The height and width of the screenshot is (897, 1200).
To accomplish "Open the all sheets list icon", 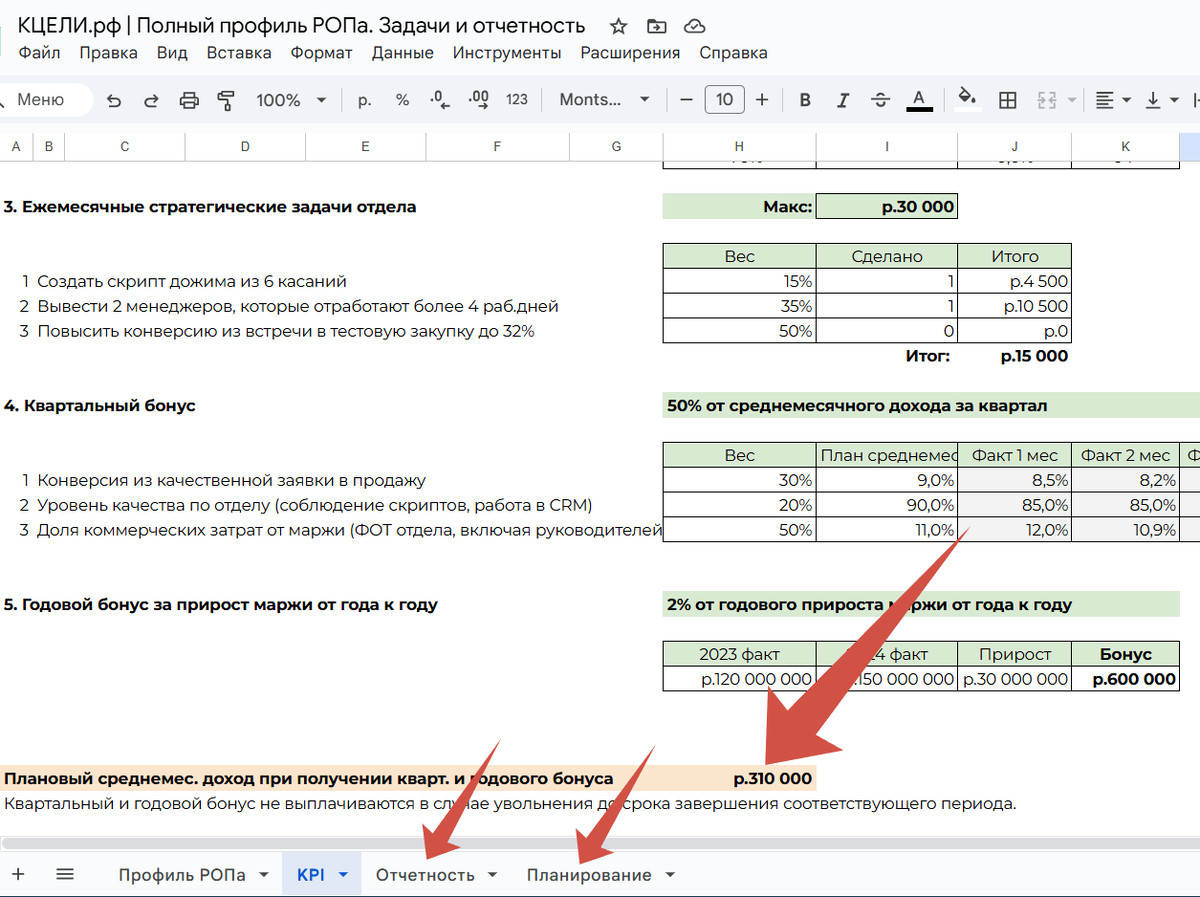I will 65,874.
